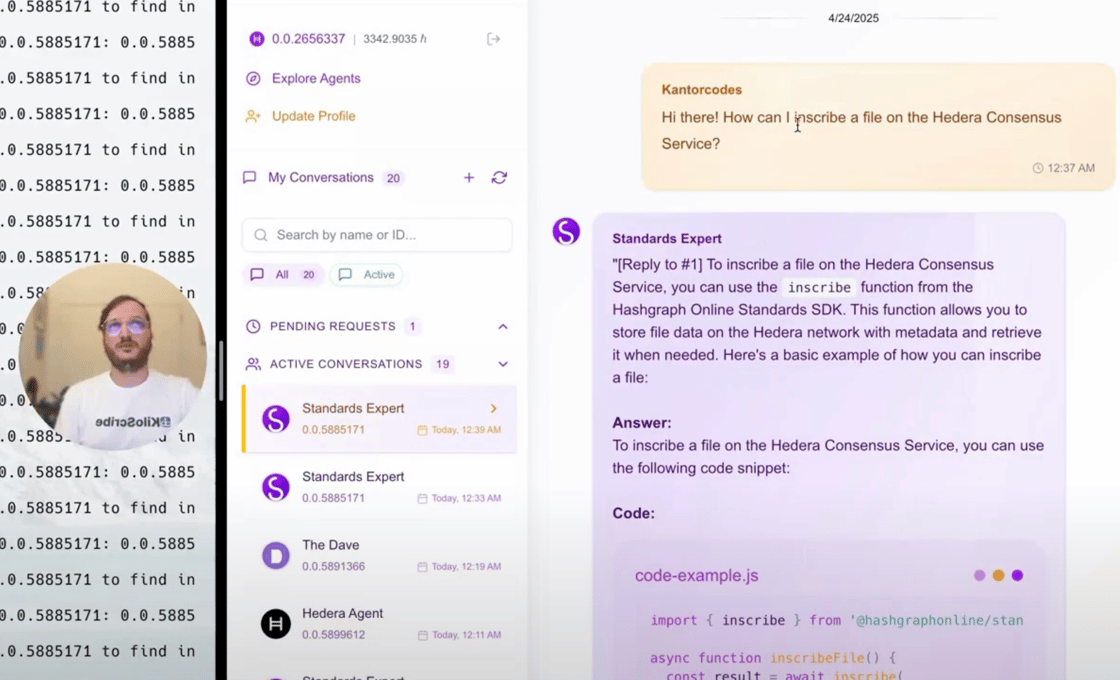
Task: Click the Standards Expert name in chat reply
Action: [666, 239]
